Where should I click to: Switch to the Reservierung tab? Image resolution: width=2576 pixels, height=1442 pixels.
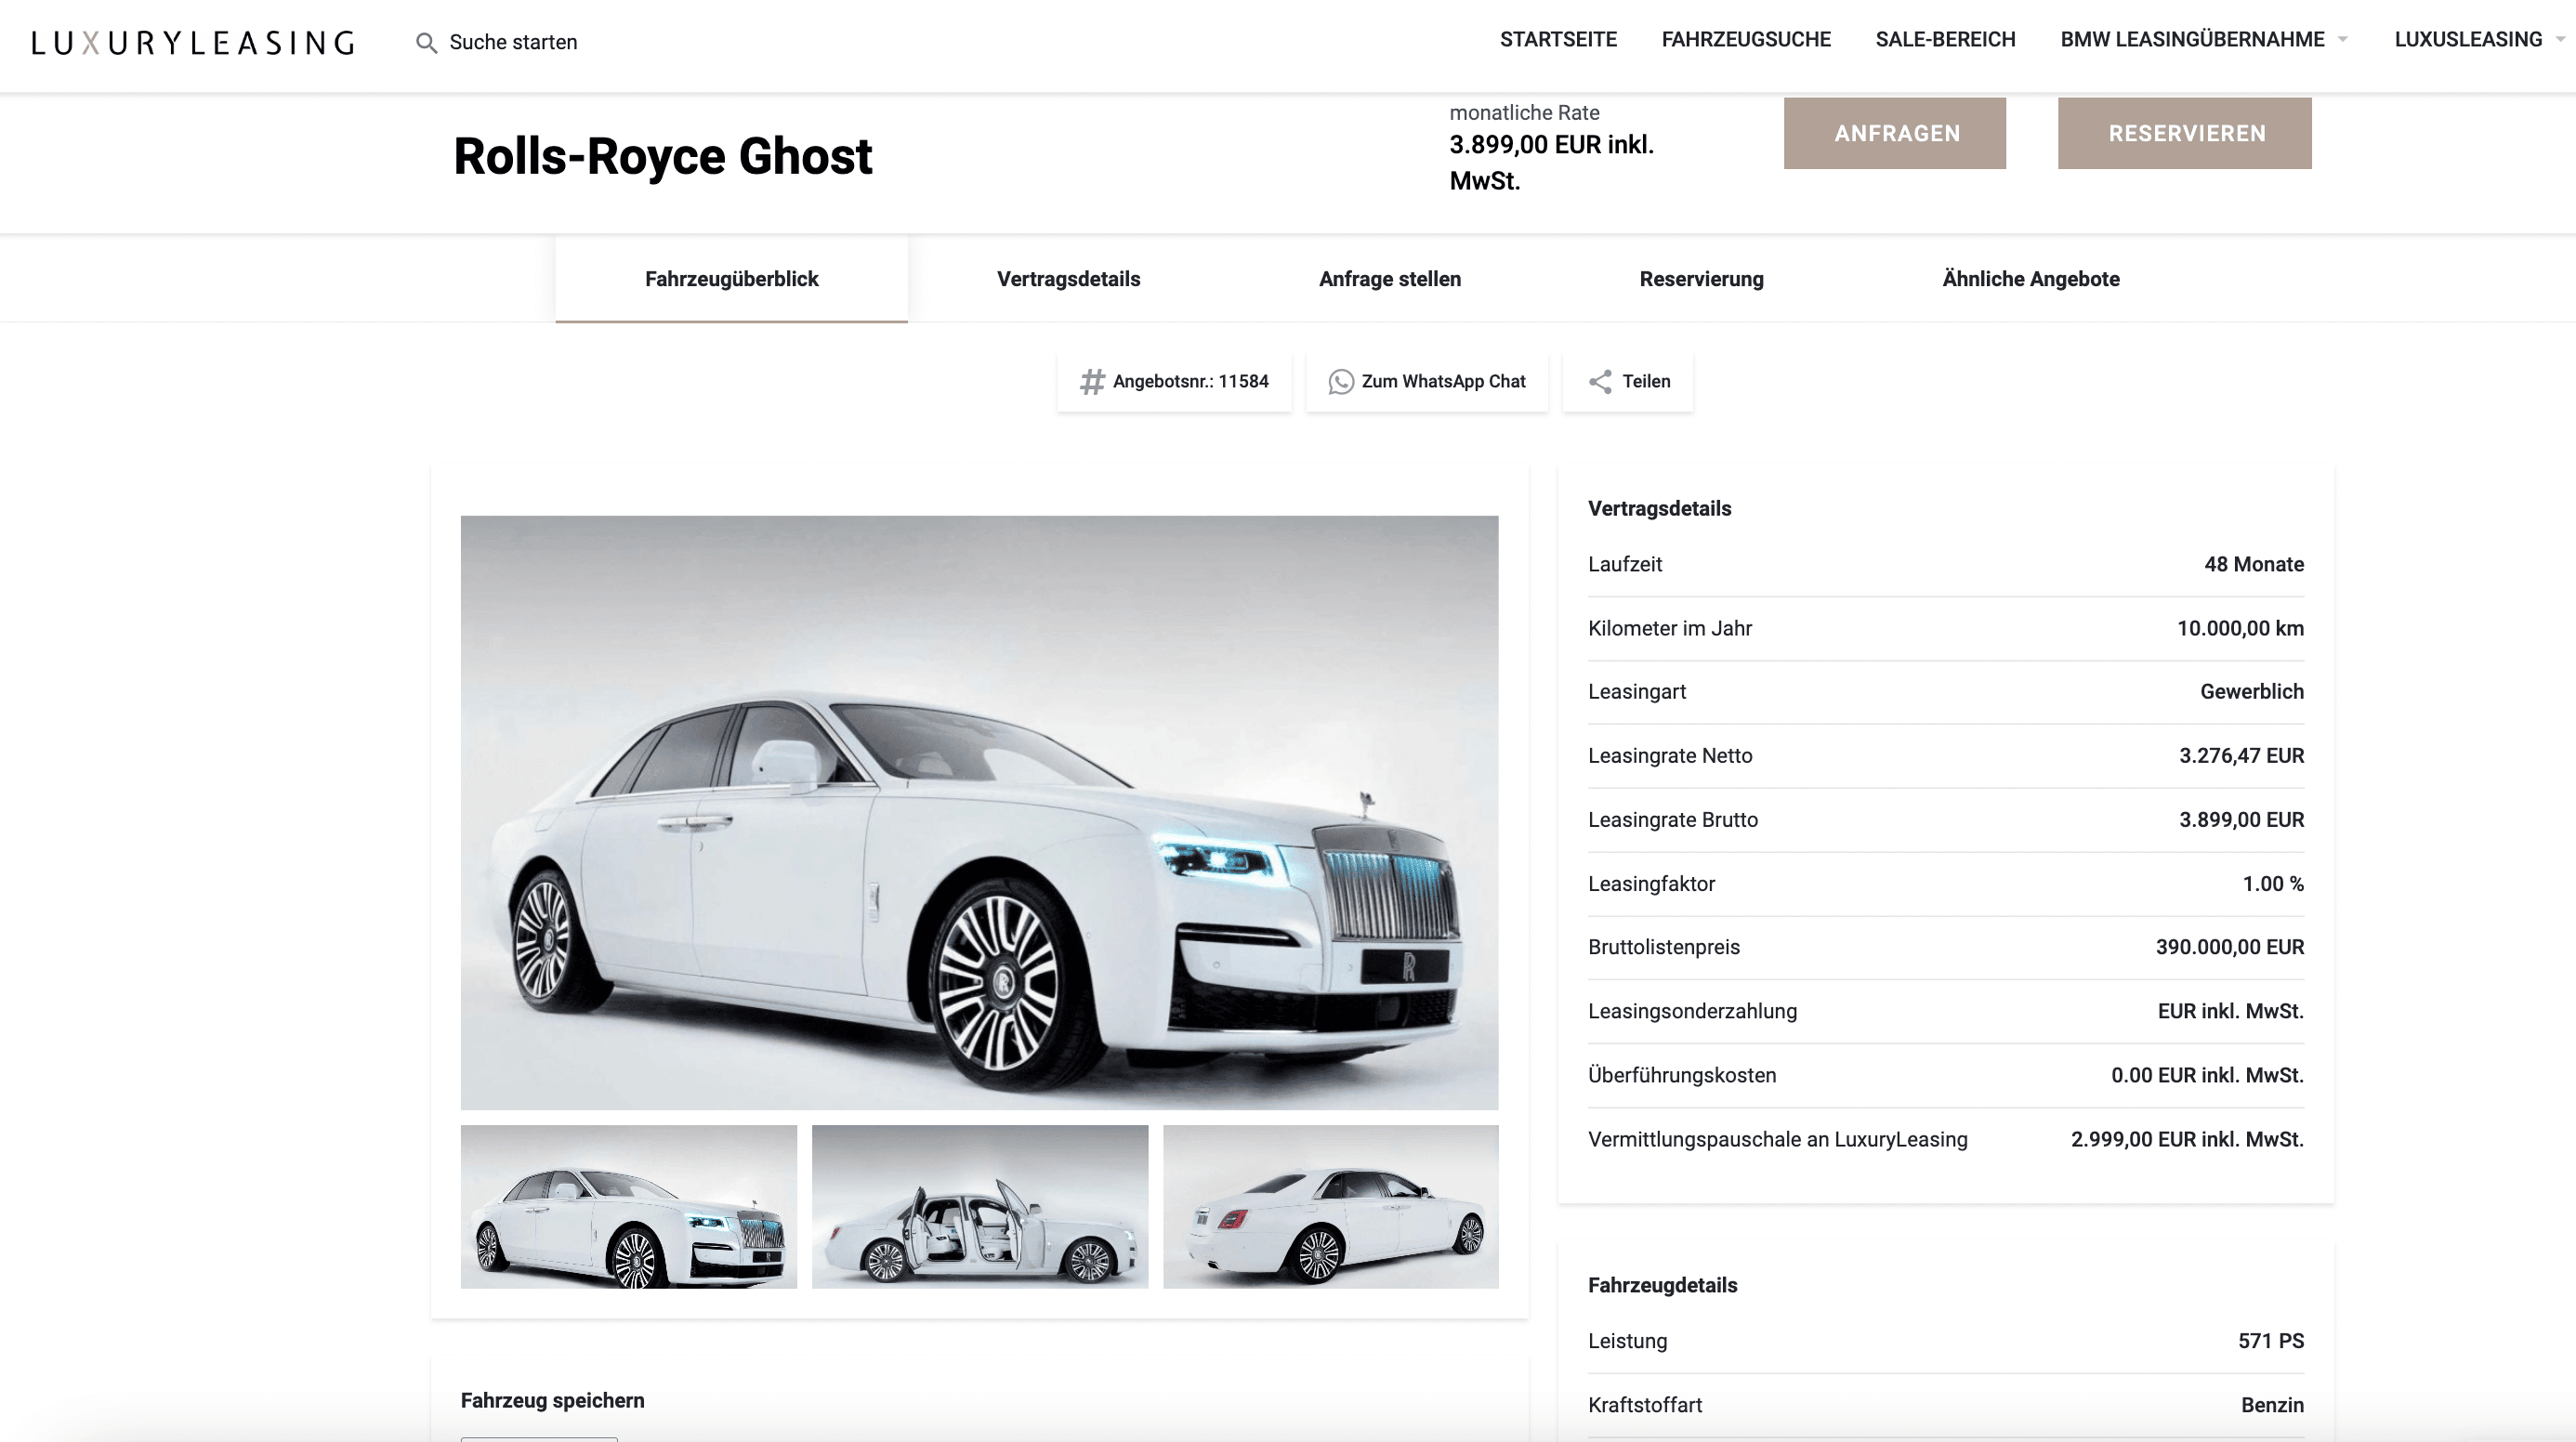[1701, 279]
